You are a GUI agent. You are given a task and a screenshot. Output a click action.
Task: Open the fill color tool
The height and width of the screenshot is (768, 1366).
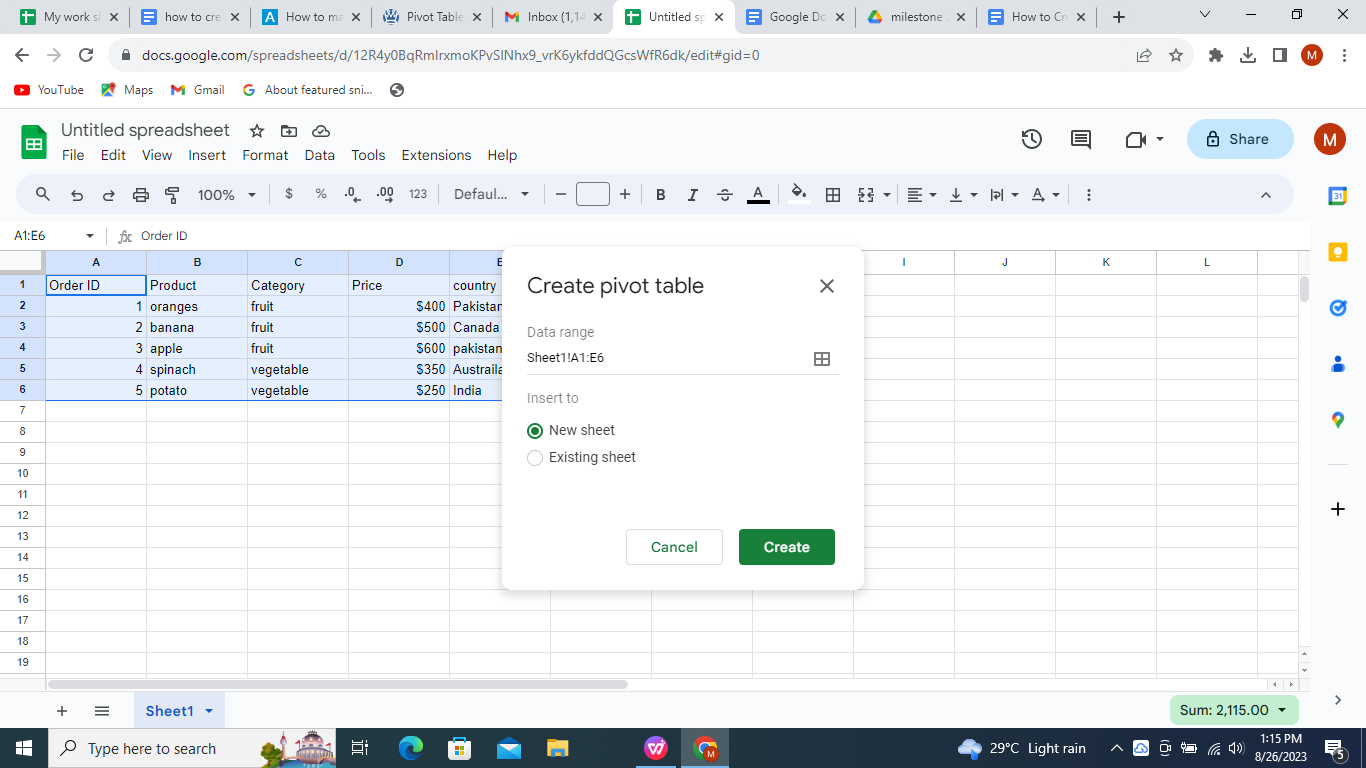[798, 194]
